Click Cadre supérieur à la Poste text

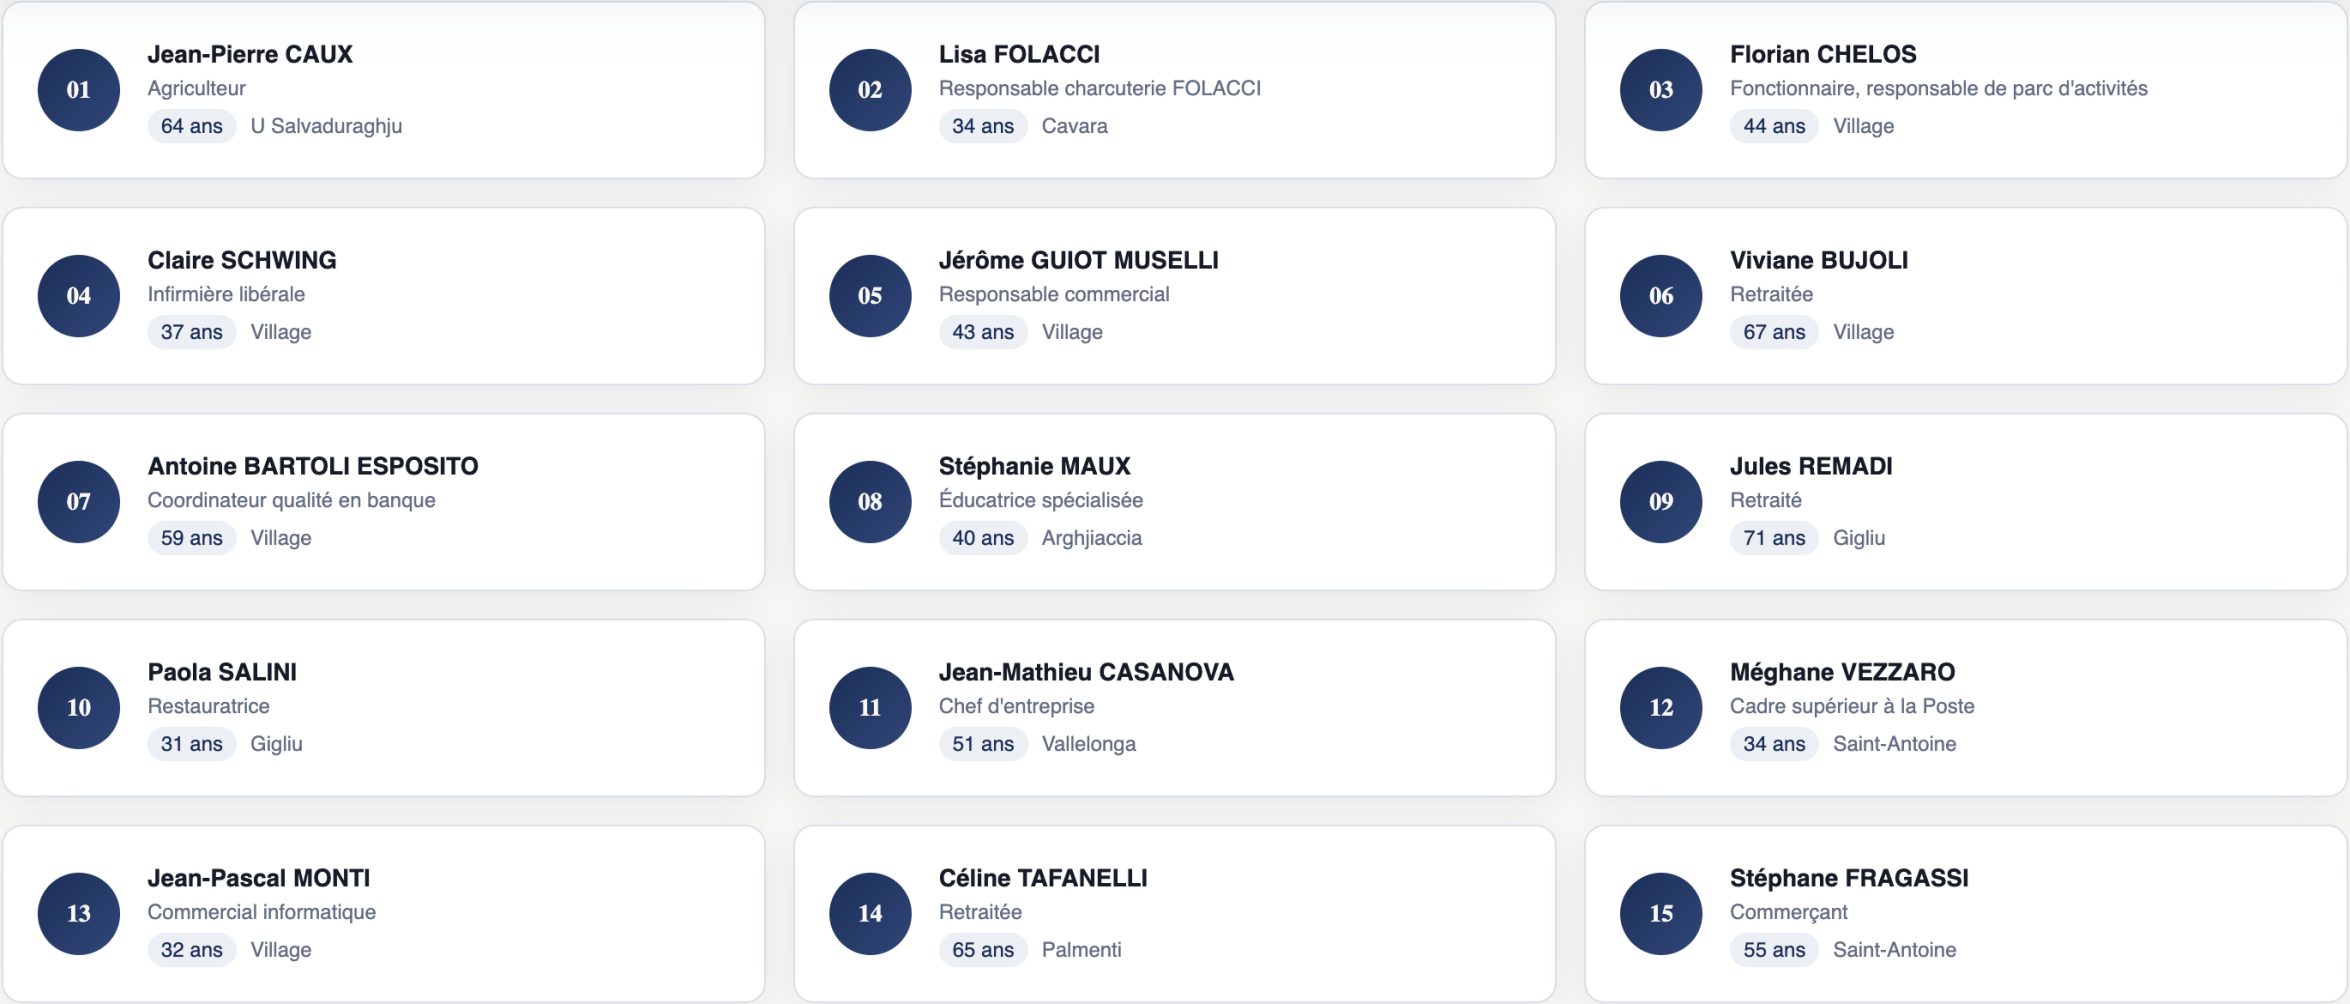pos(1852,706)
